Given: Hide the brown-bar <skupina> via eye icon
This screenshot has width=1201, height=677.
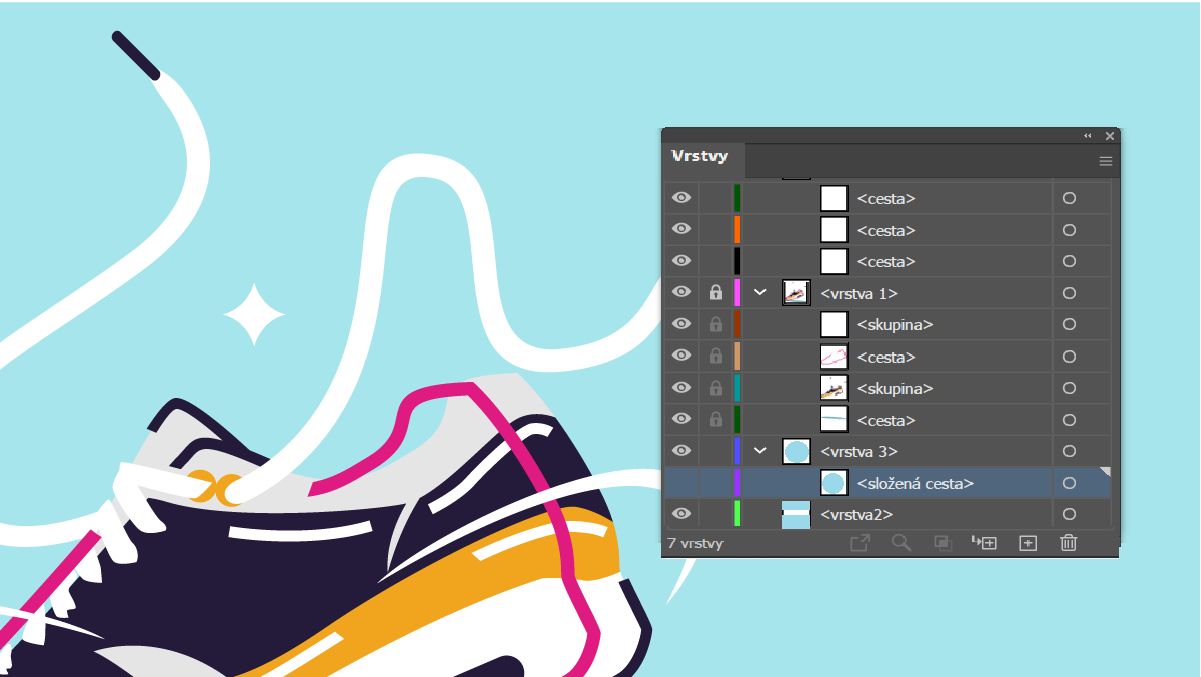Looking at the screenshot, I should (x=681, y=324).
